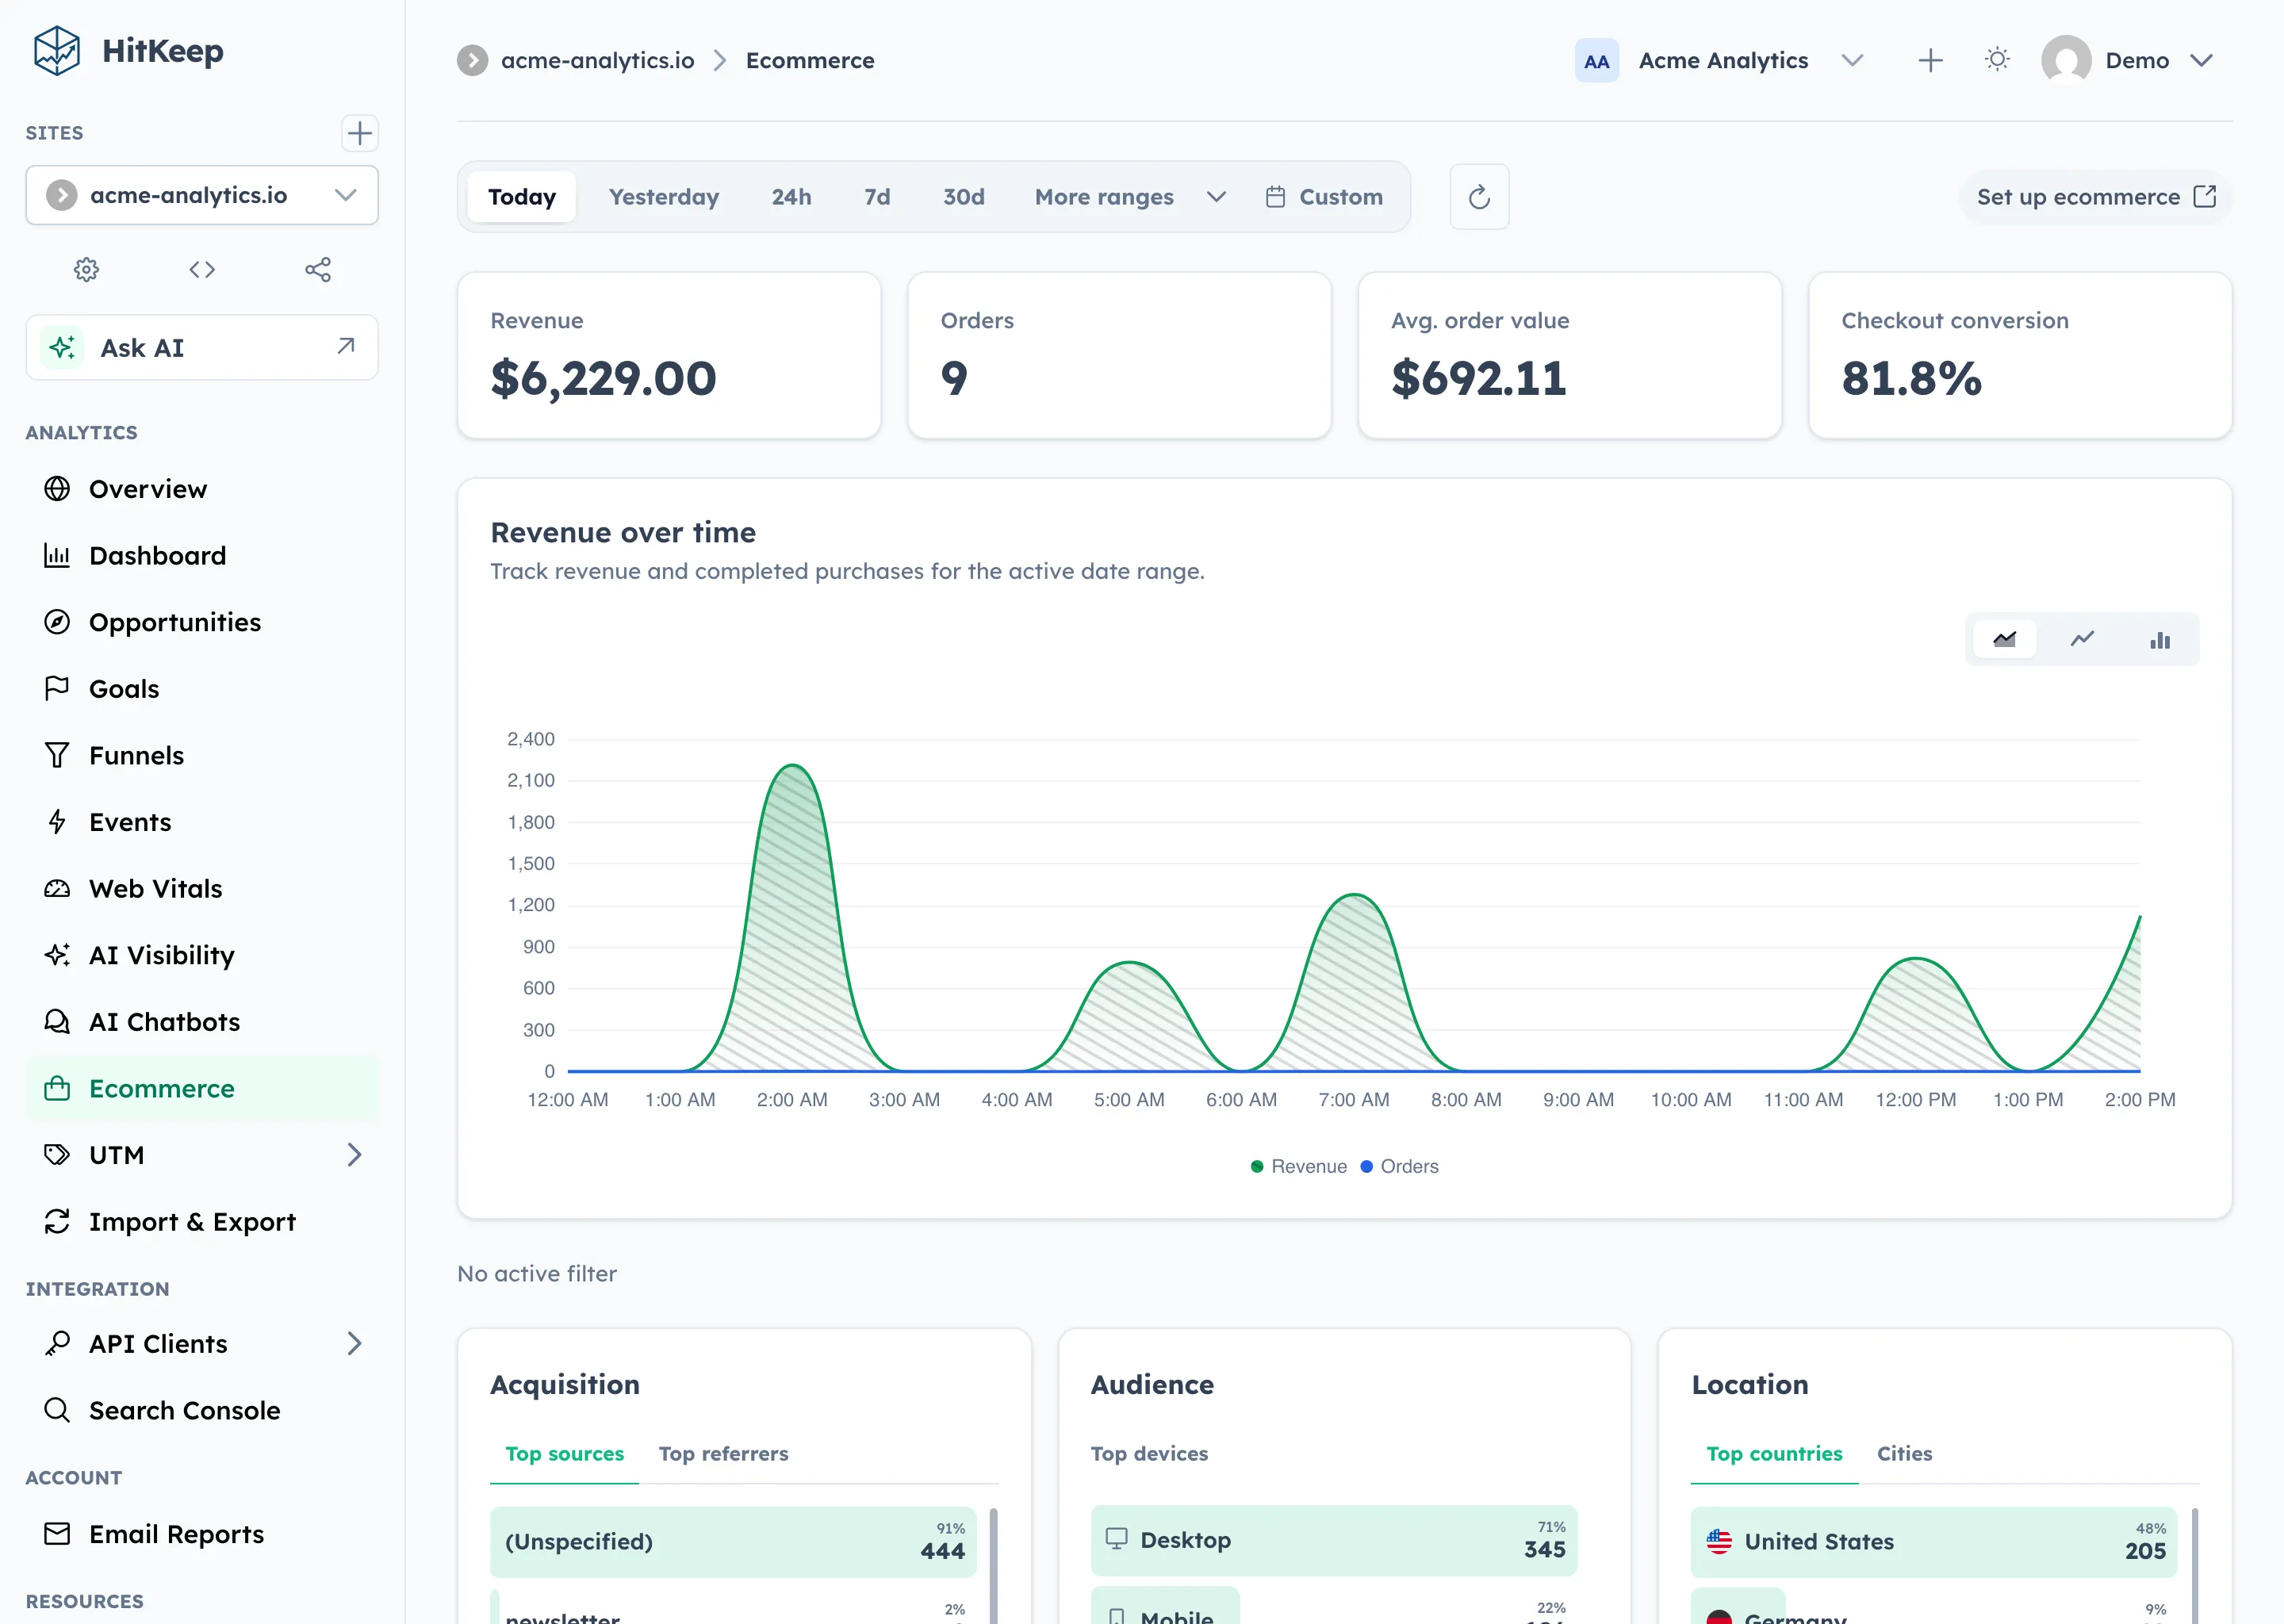This screenshot has height=1624, width=2284.
Task: Open the Dashboard page
Action: click(202, 555)
